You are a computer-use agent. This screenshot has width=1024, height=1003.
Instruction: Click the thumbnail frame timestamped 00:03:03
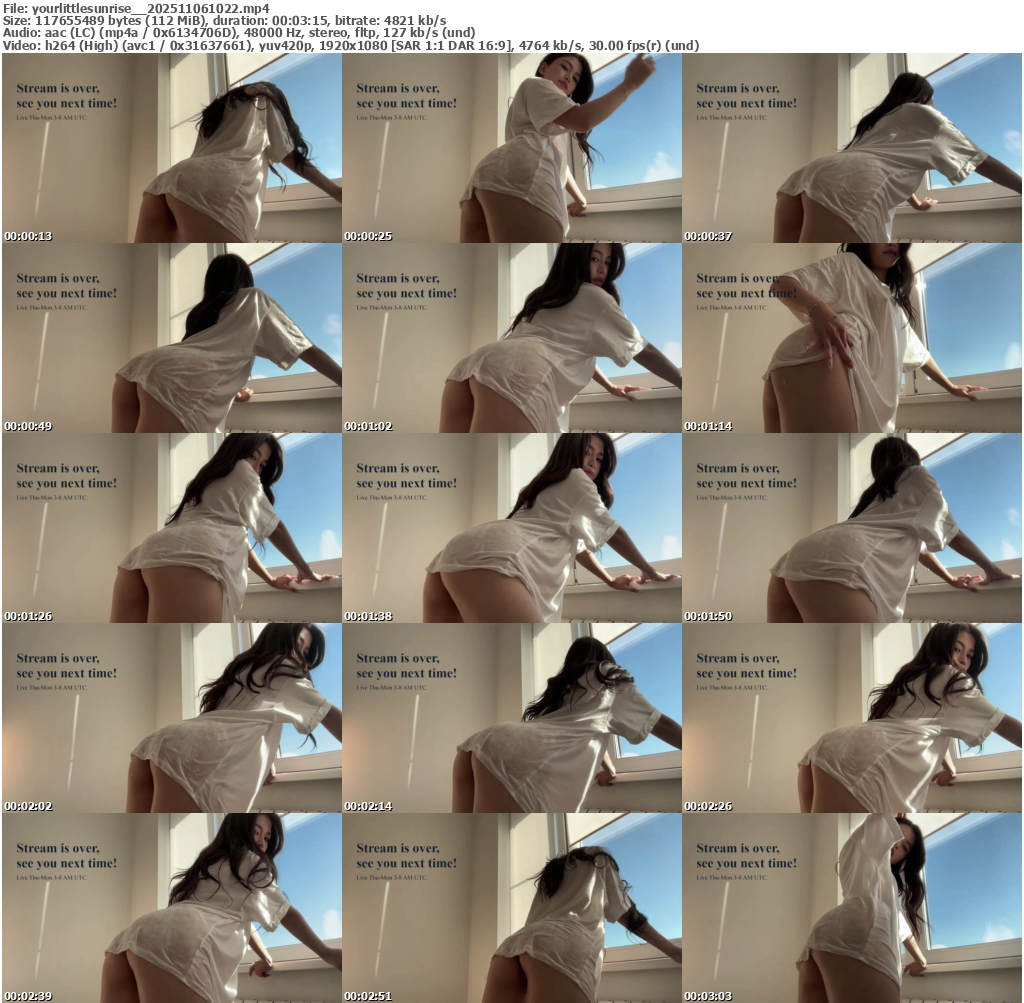pos(852,908)
